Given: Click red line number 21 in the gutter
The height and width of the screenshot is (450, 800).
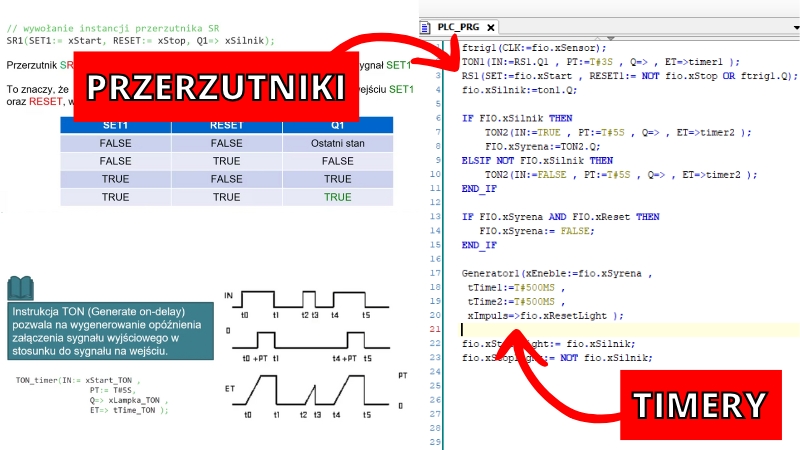Looking at the screenshot, I should (435, 329).
